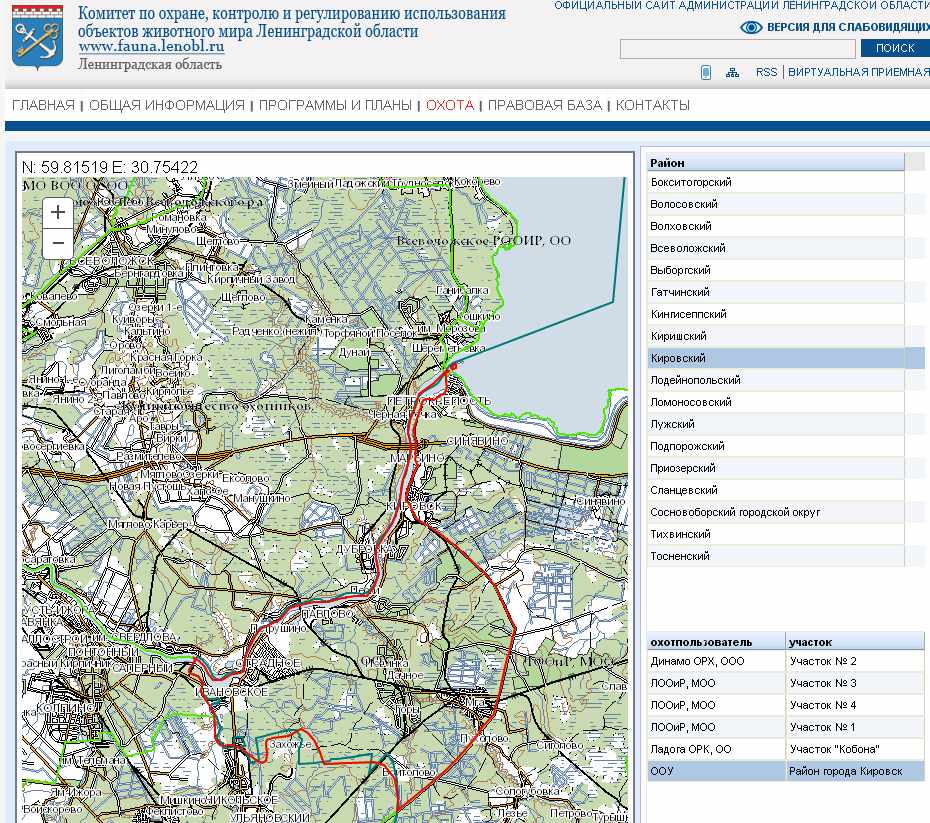Click the map zoom in (+) button

58,212
